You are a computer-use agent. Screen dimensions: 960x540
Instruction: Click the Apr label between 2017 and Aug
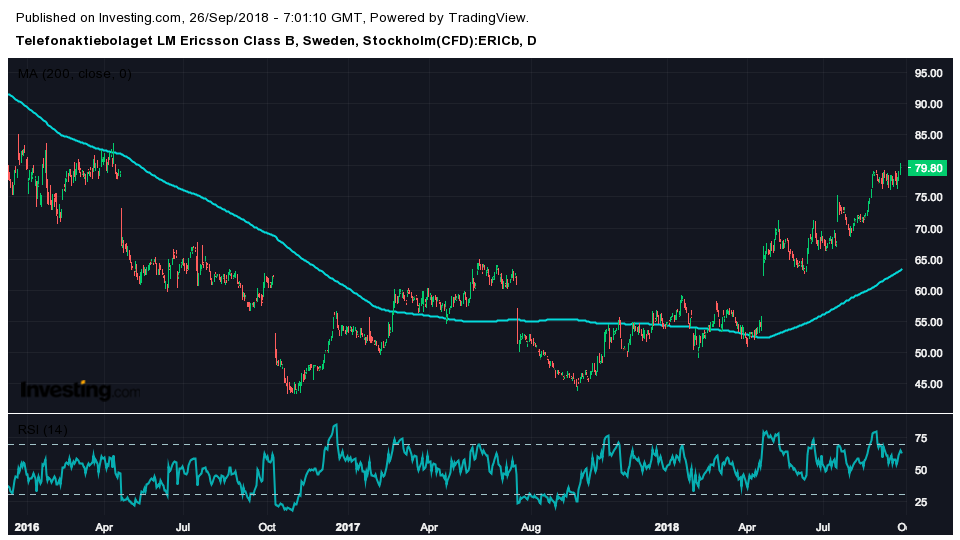click(429, 527)
